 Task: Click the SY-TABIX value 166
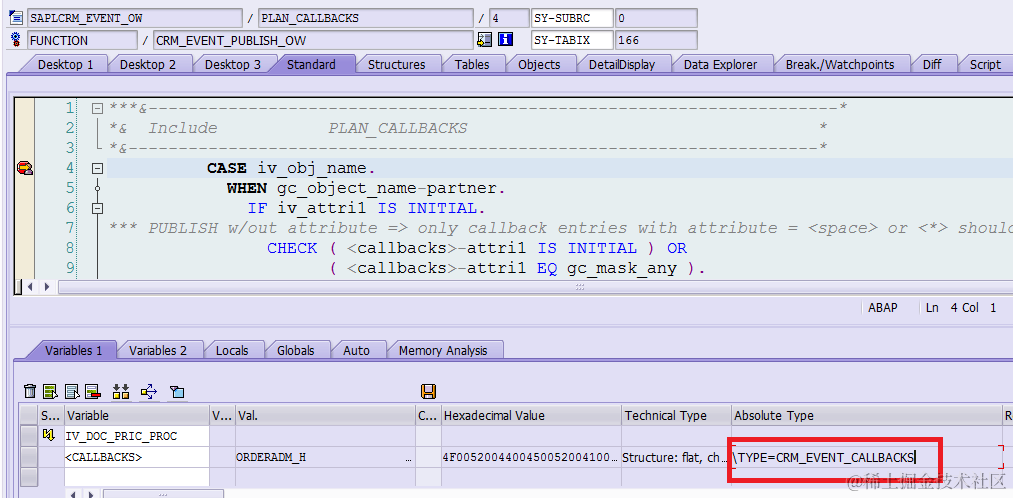tap(656, 41)
